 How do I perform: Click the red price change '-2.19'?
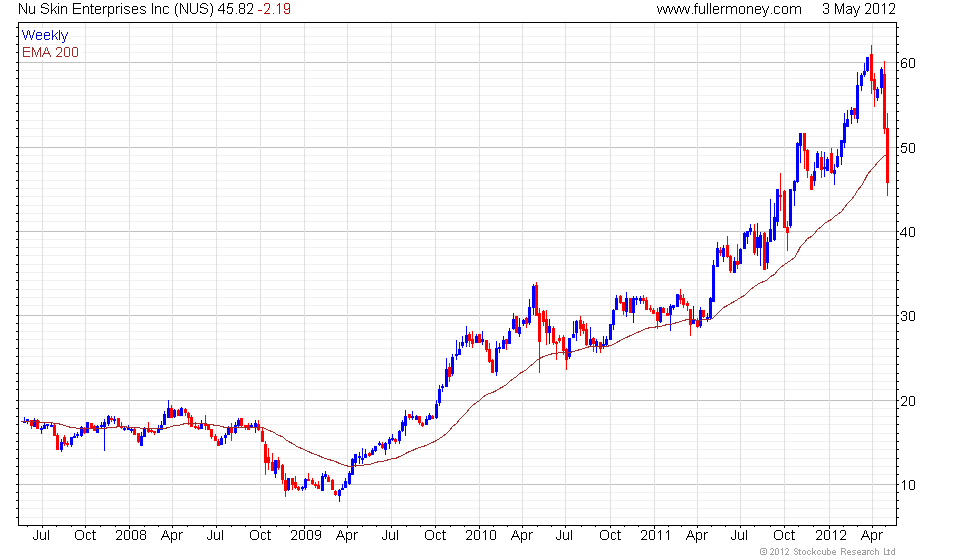pos(274,9)
